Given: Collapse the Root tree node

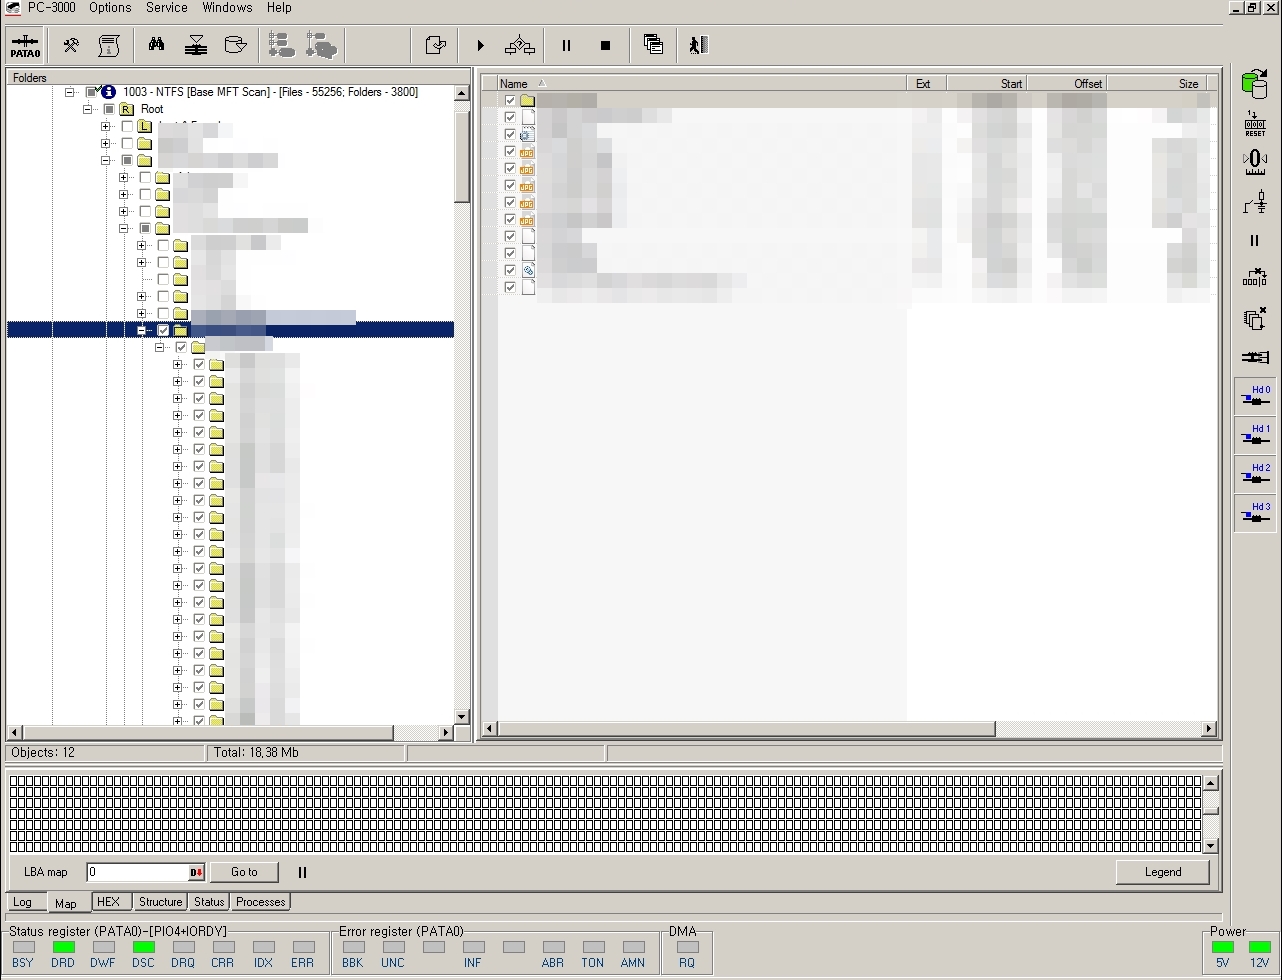Looking at the screenshot, I should pyautogui.click(x=88, y=109).
